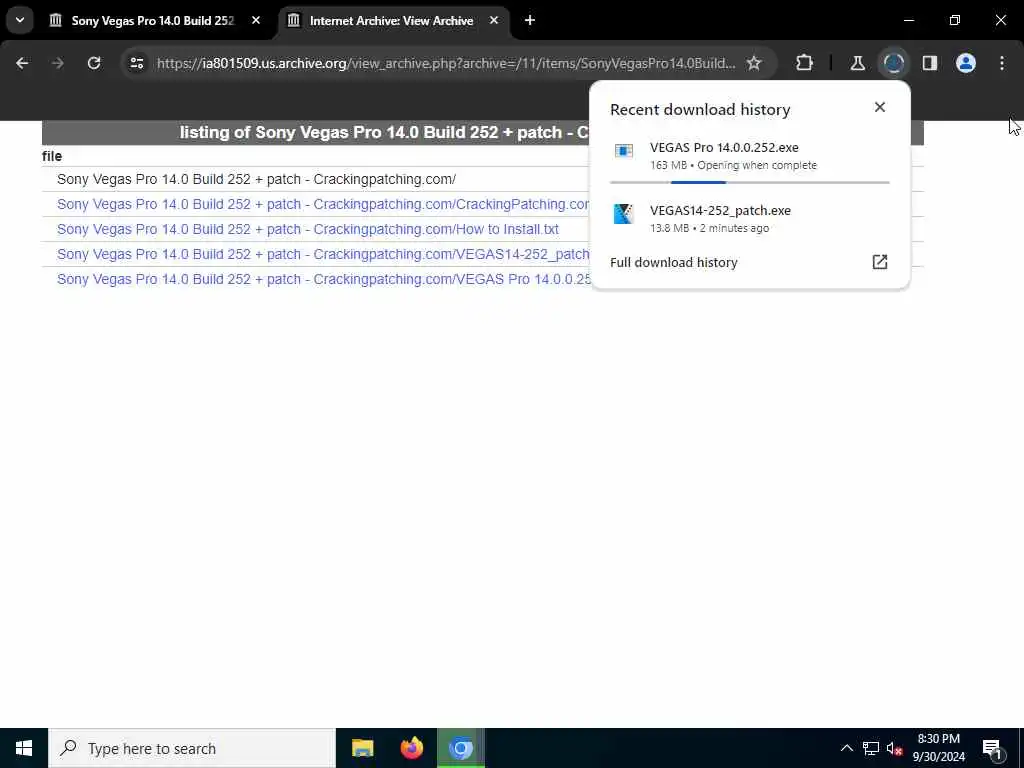Click the muted volume tray icon
This screenshot has width=1024, height=768.
point(894,748)
